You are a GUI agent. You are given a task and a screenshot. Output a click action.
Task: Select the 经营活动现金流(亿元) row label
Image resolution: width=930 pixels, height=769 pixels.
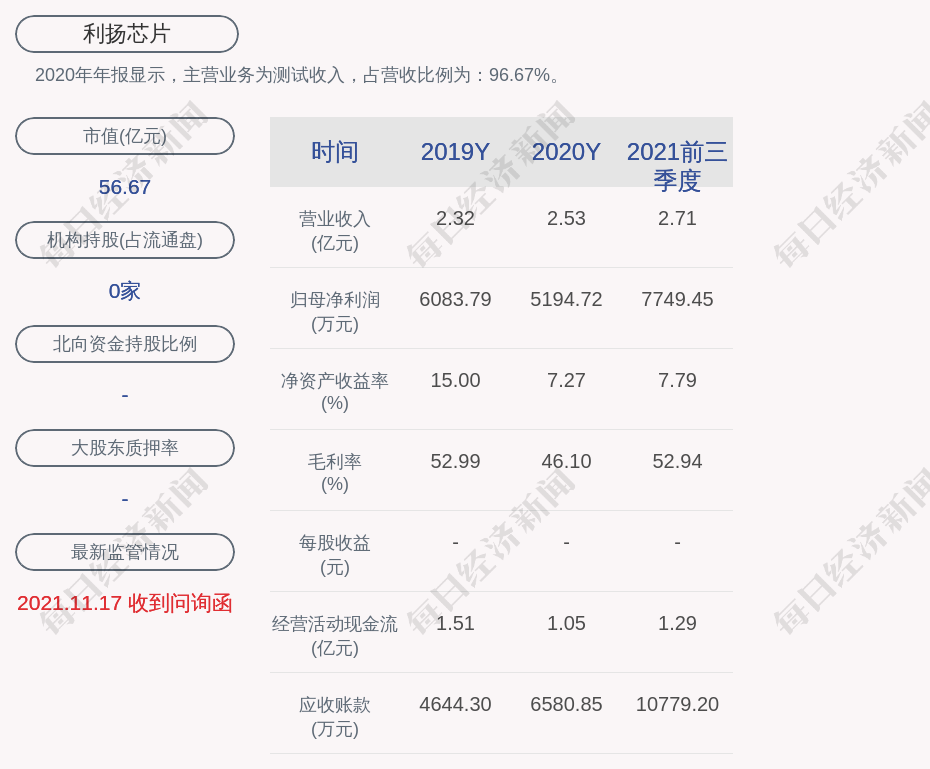335,636
